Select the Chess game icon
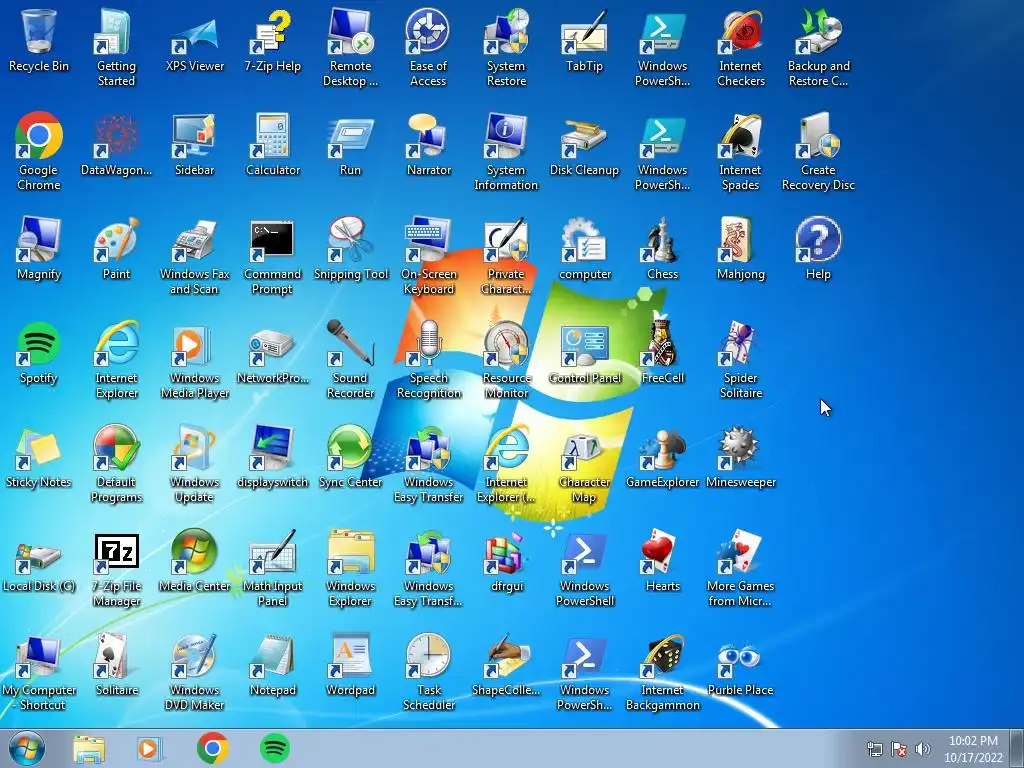This screenshot has width=1024, height=768. point(662,248)
